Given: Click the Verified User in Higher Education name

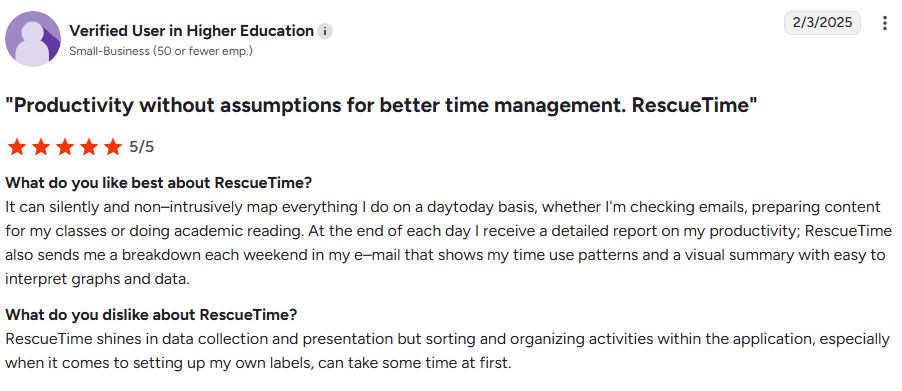Looking at the screenshot, I should tap(192, 30).
